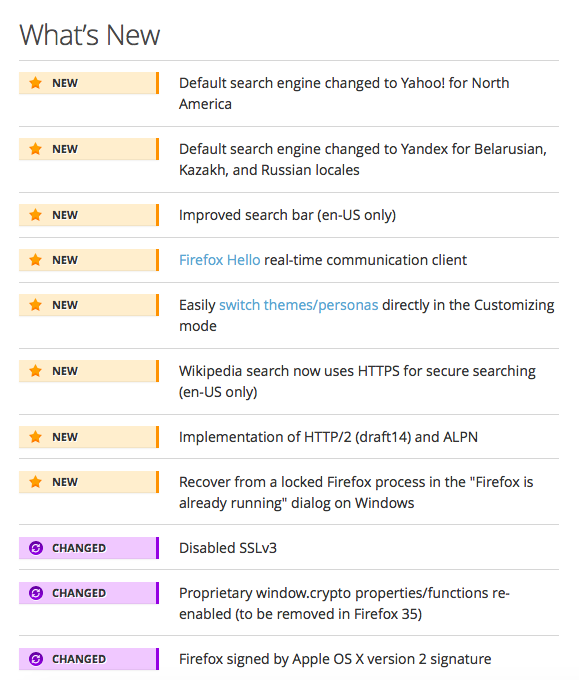Click the star icon next to Improved search bar
Screen dimensions: 579x680
pyautogui.click(x=36, y=215)
